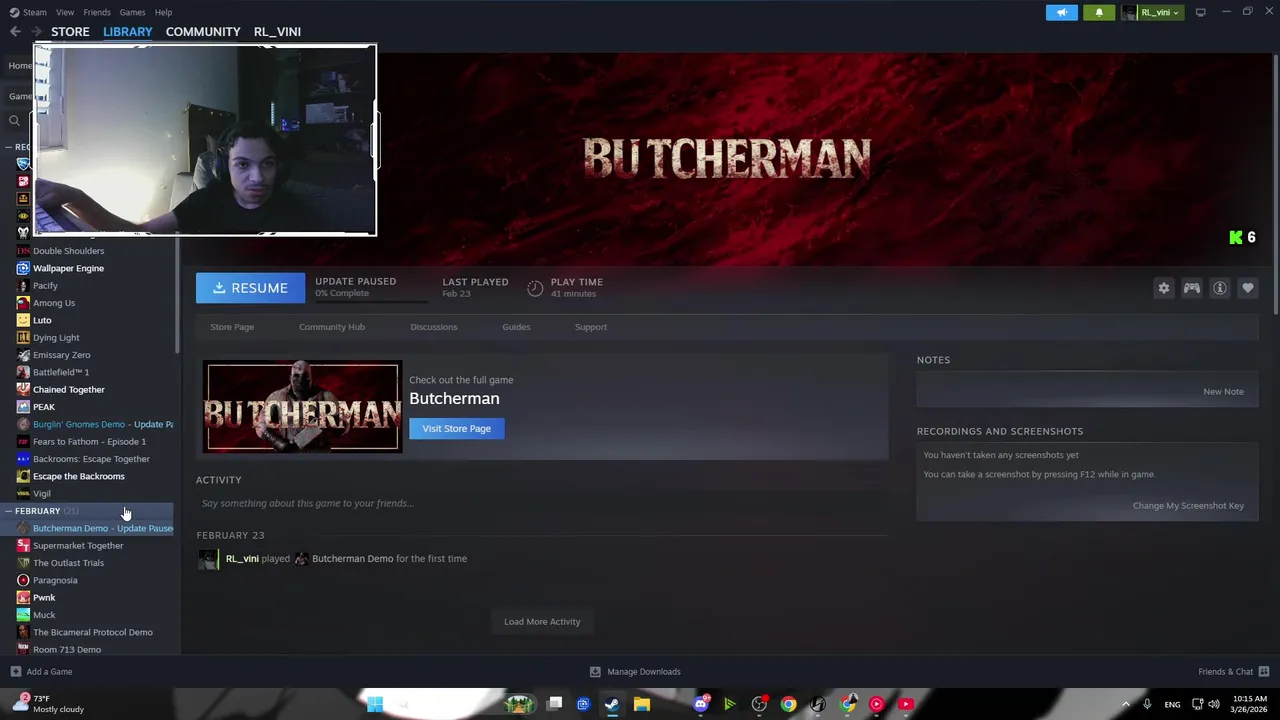Image resolution: width=1280 pixels, height=720 pixels.
Task: Open the RL_vini account dropdown
Action: (x=1153, y=12)
